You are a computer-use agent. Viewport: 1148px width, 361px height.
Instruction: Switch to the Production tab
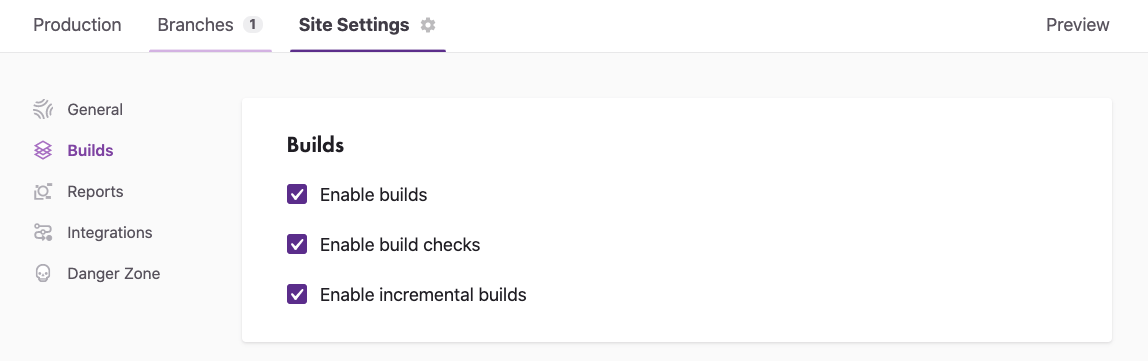[x=78, y=25]
